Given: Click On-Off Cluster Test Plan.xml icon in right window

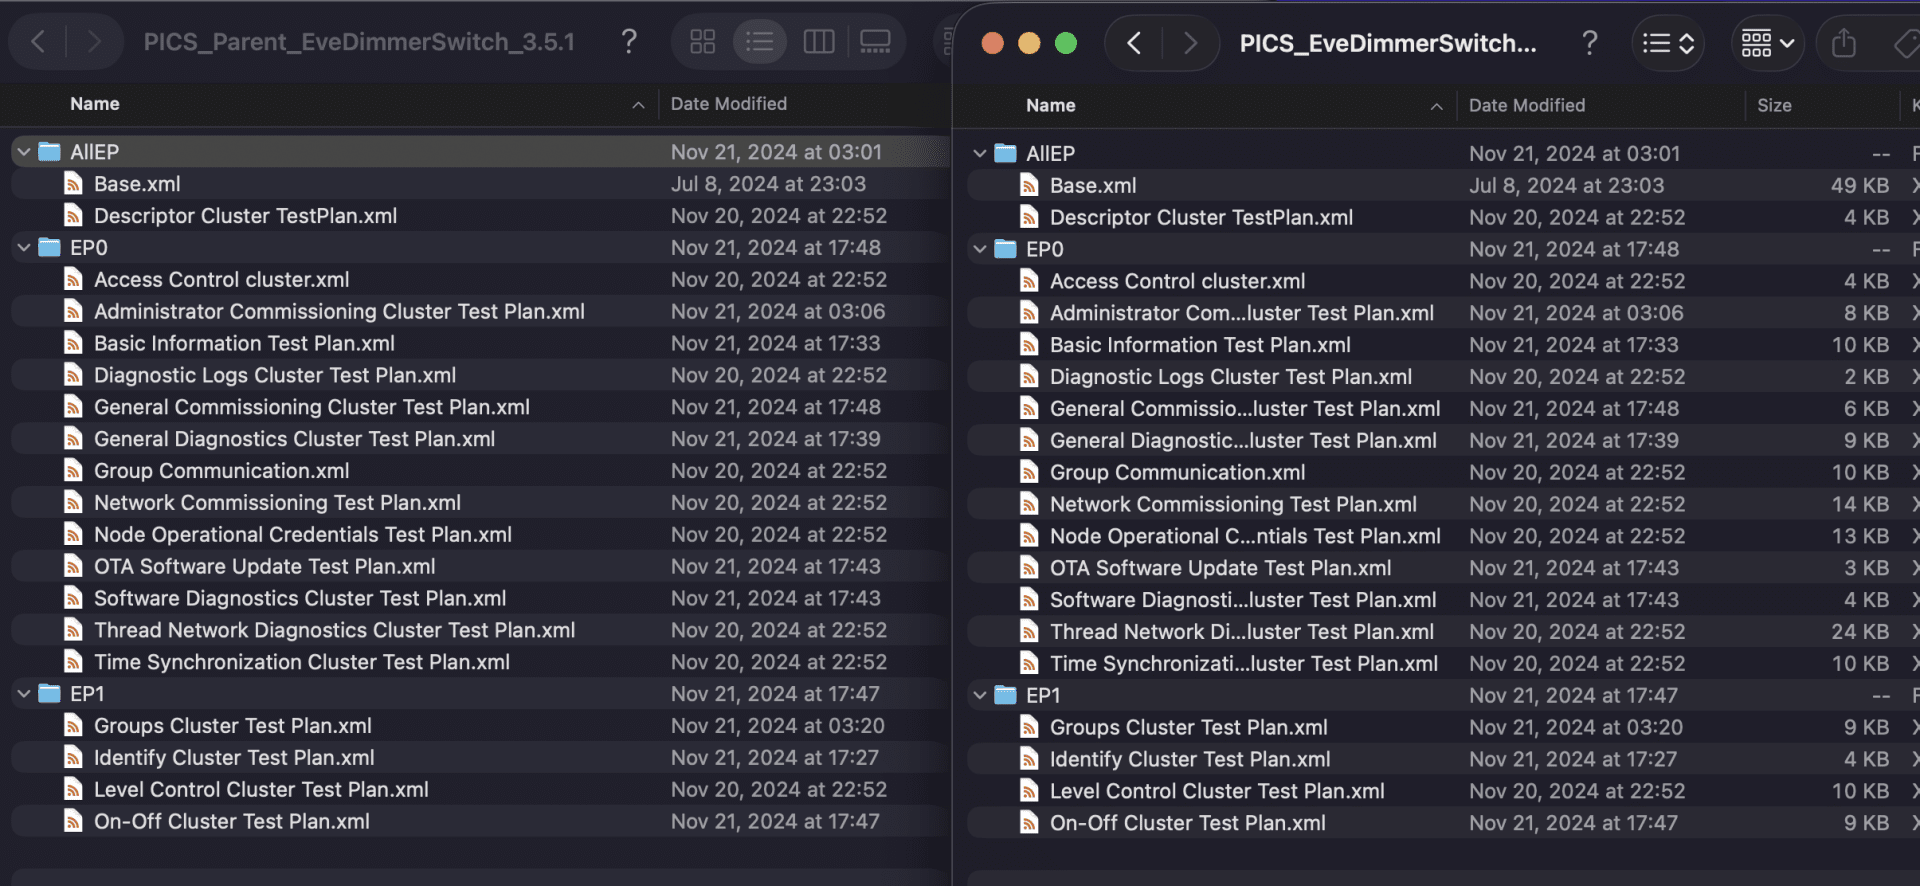Looking at the screenshot, I should (x=1029, y=823).
